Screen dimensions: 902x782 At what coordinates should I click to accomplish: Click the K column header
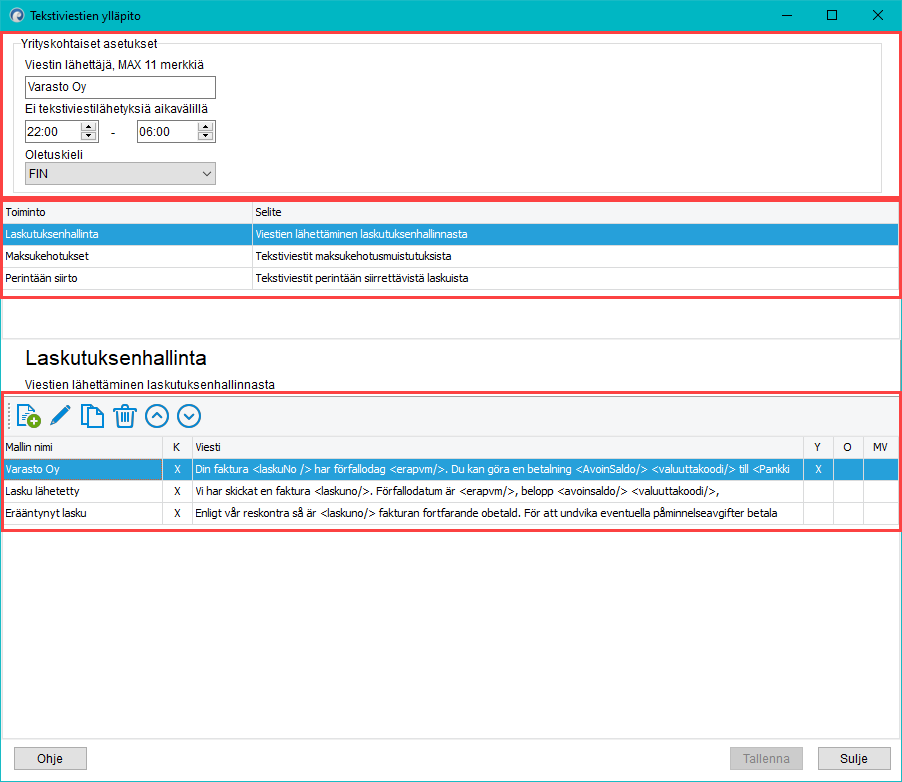click(177, 447)
